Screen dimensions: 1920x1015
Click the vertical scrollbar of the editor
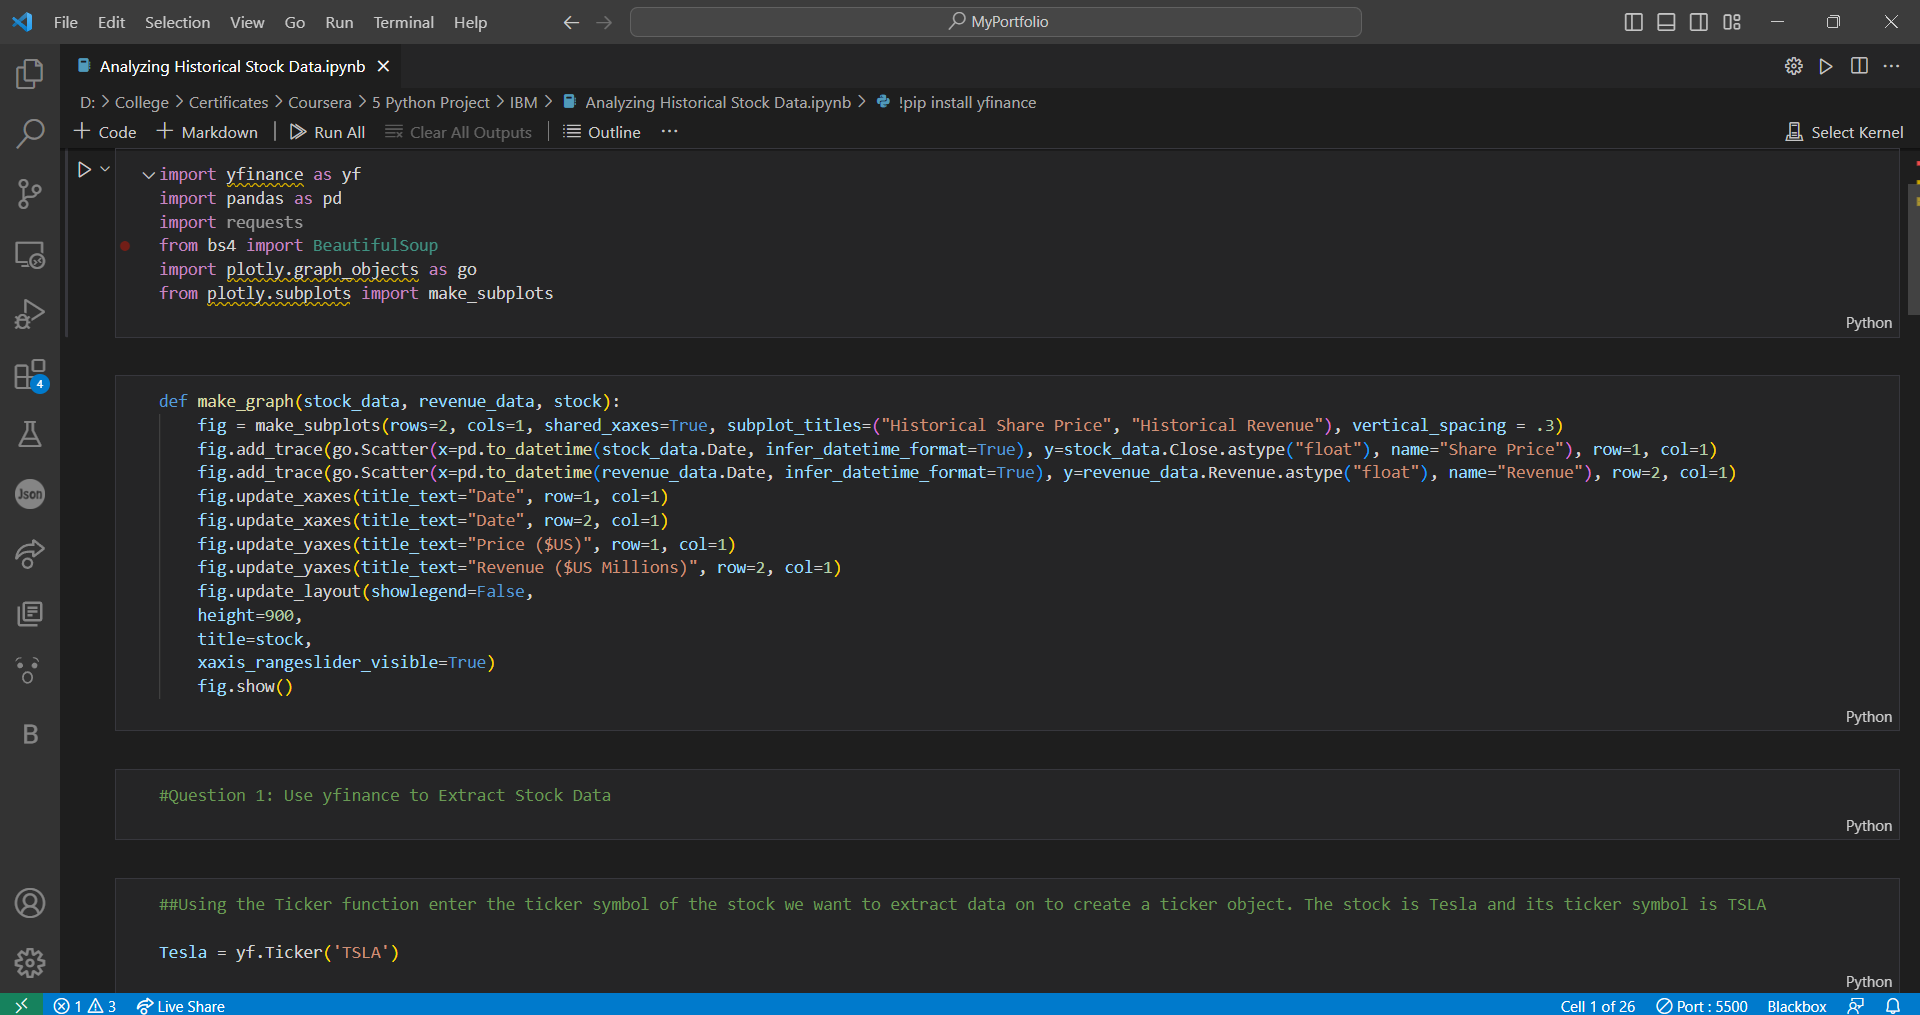point(1913,250)
